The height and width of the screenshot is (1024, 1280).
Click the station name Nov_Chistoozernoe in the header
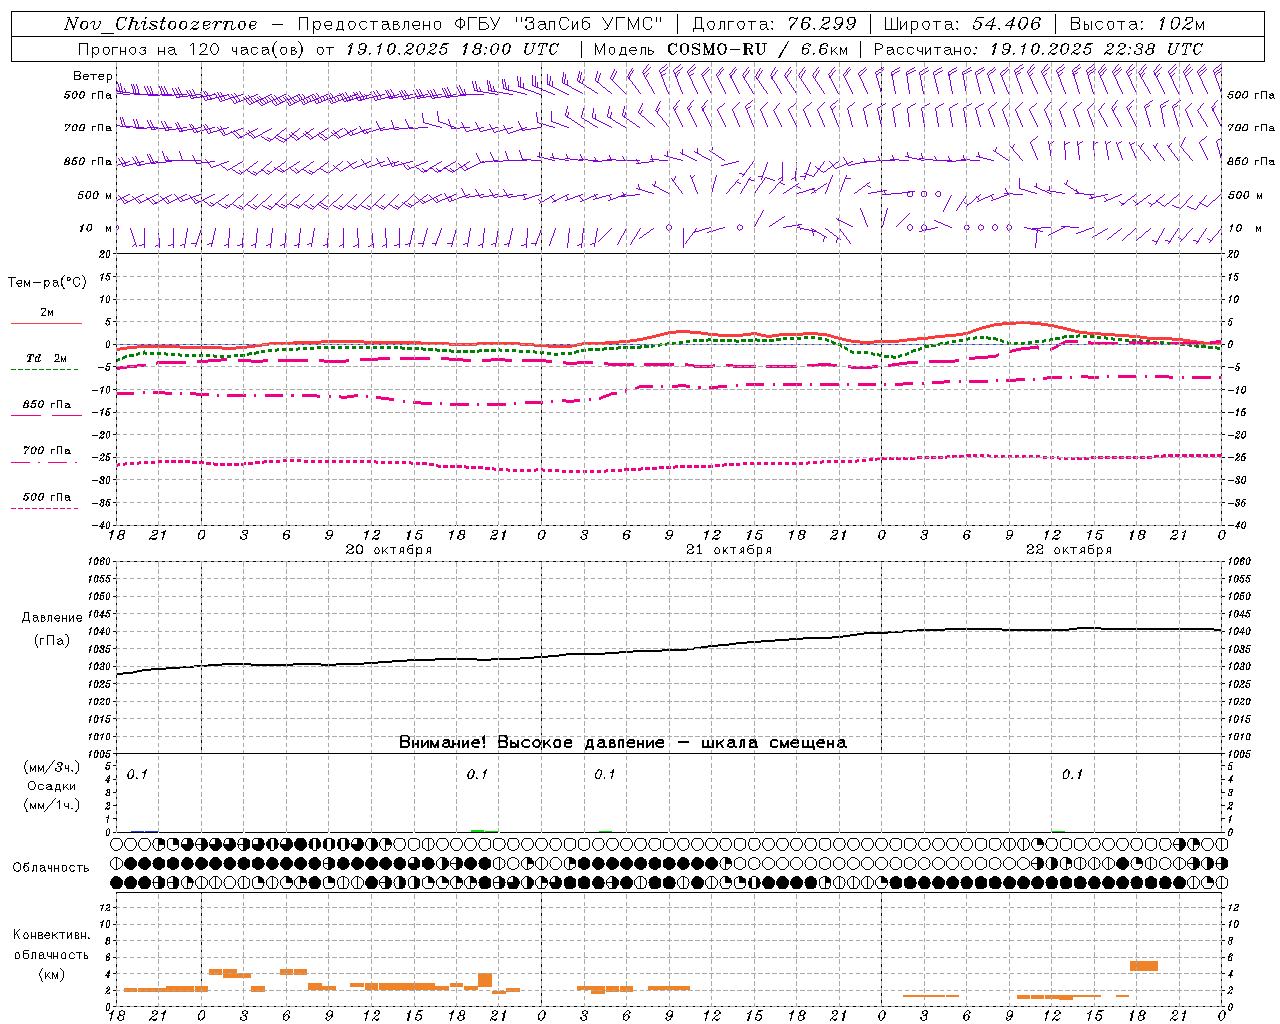(161, 24)
